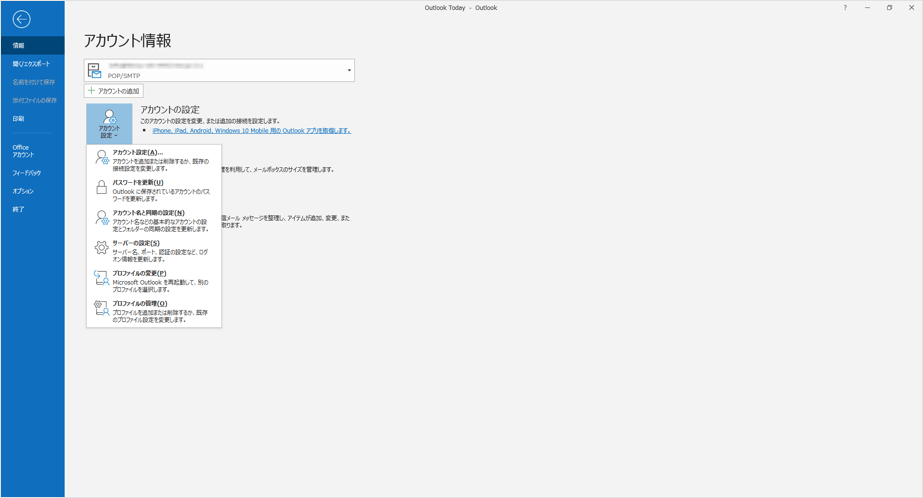The width and height of the screenshot is (923, 498).
Task: Click the プロファイルの管理 icon
Action: [101, 309]
